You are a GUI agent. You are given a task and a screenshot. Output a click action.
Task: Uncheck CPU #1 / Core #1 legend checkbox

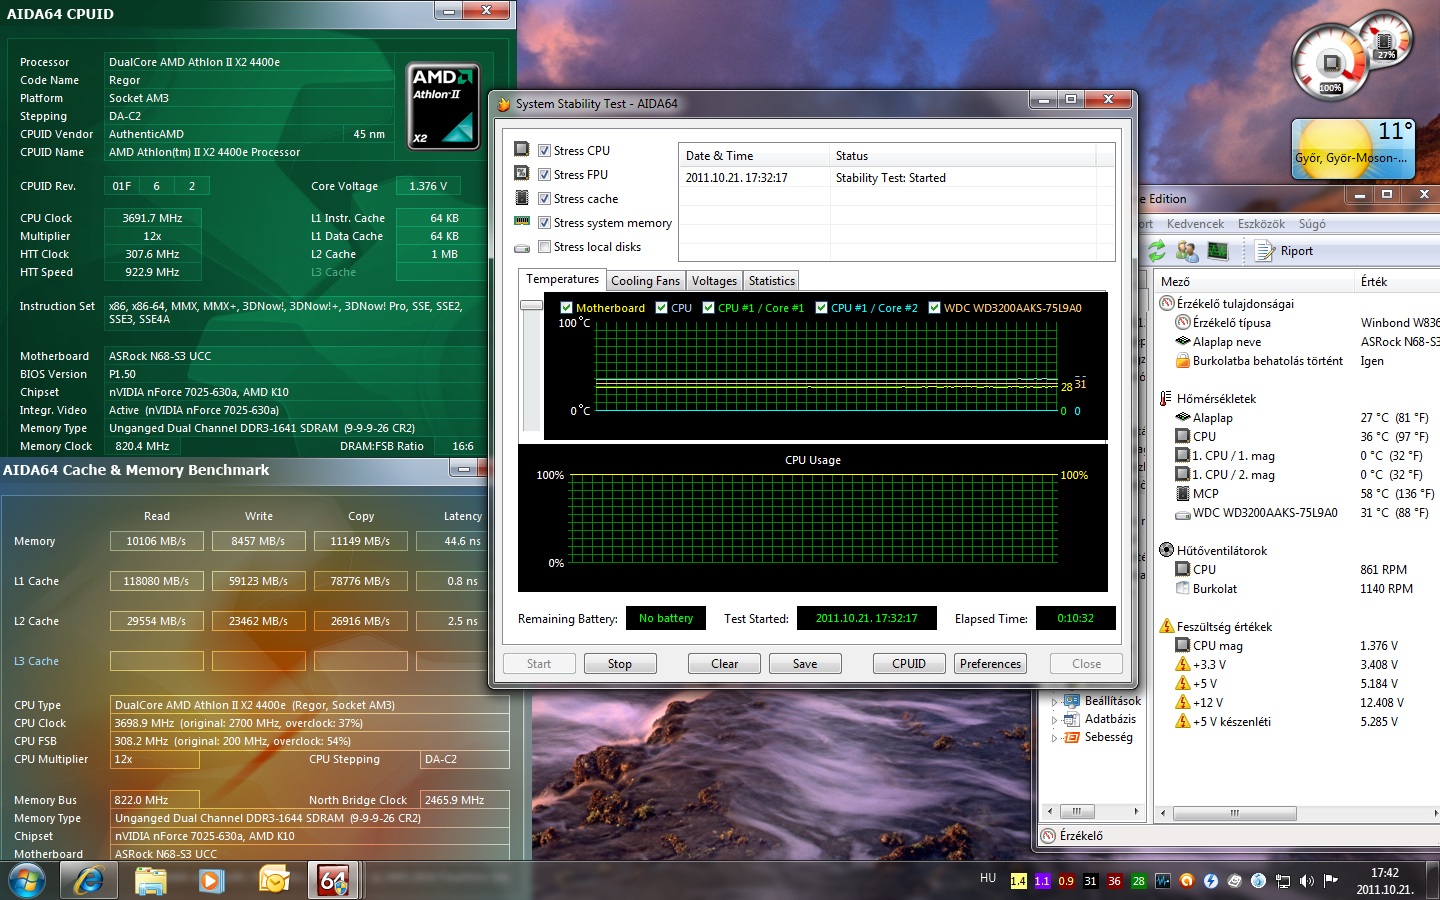[x=708, y=308]
